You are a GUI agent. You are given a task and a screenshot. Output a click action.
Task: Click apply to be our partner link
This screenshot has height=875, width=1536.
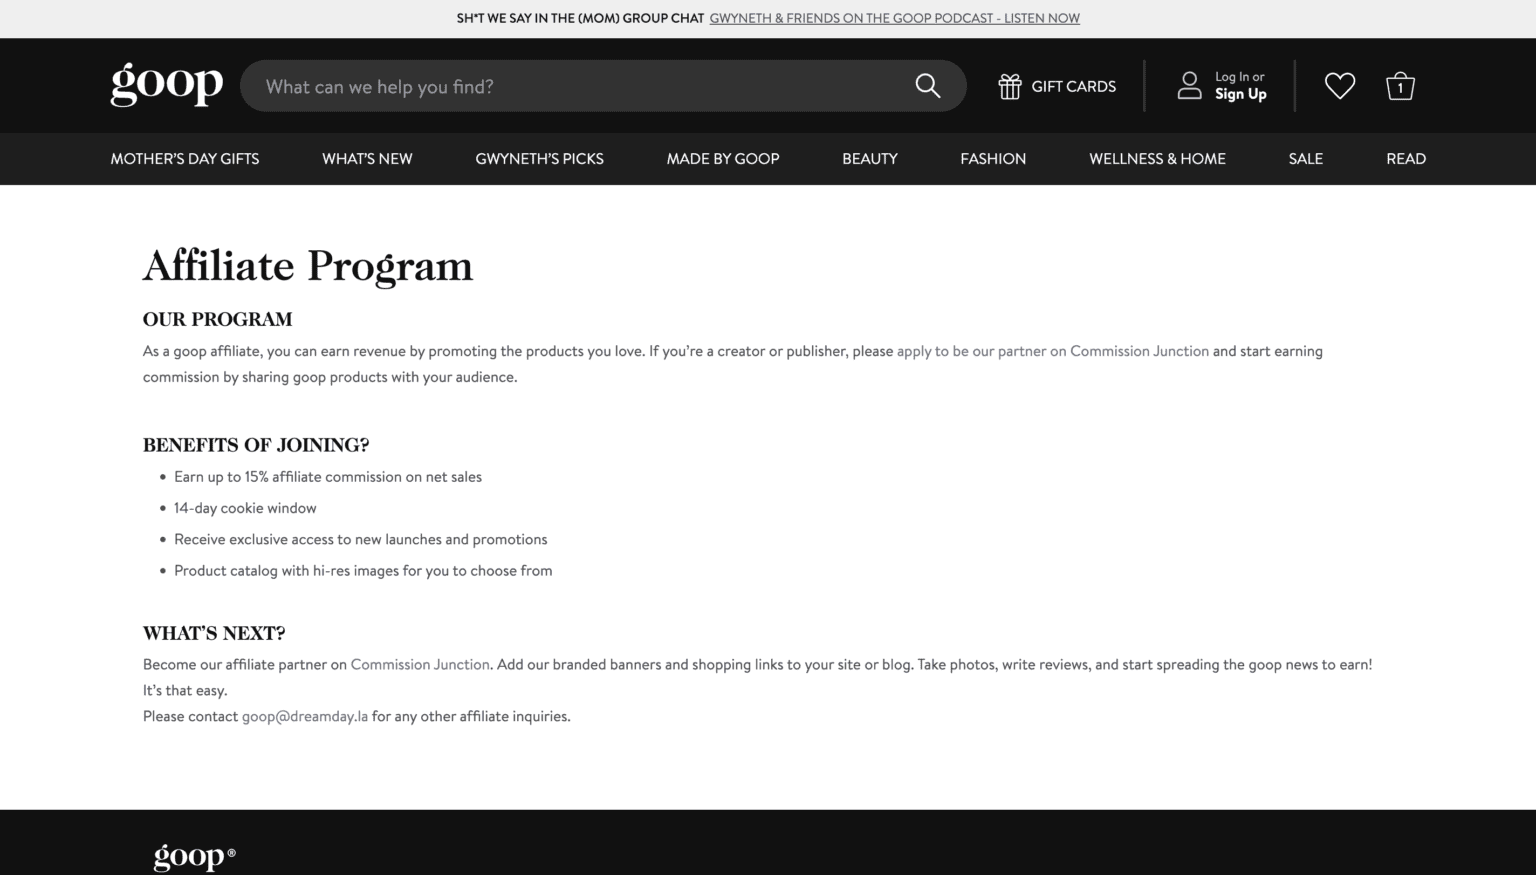1052,351
